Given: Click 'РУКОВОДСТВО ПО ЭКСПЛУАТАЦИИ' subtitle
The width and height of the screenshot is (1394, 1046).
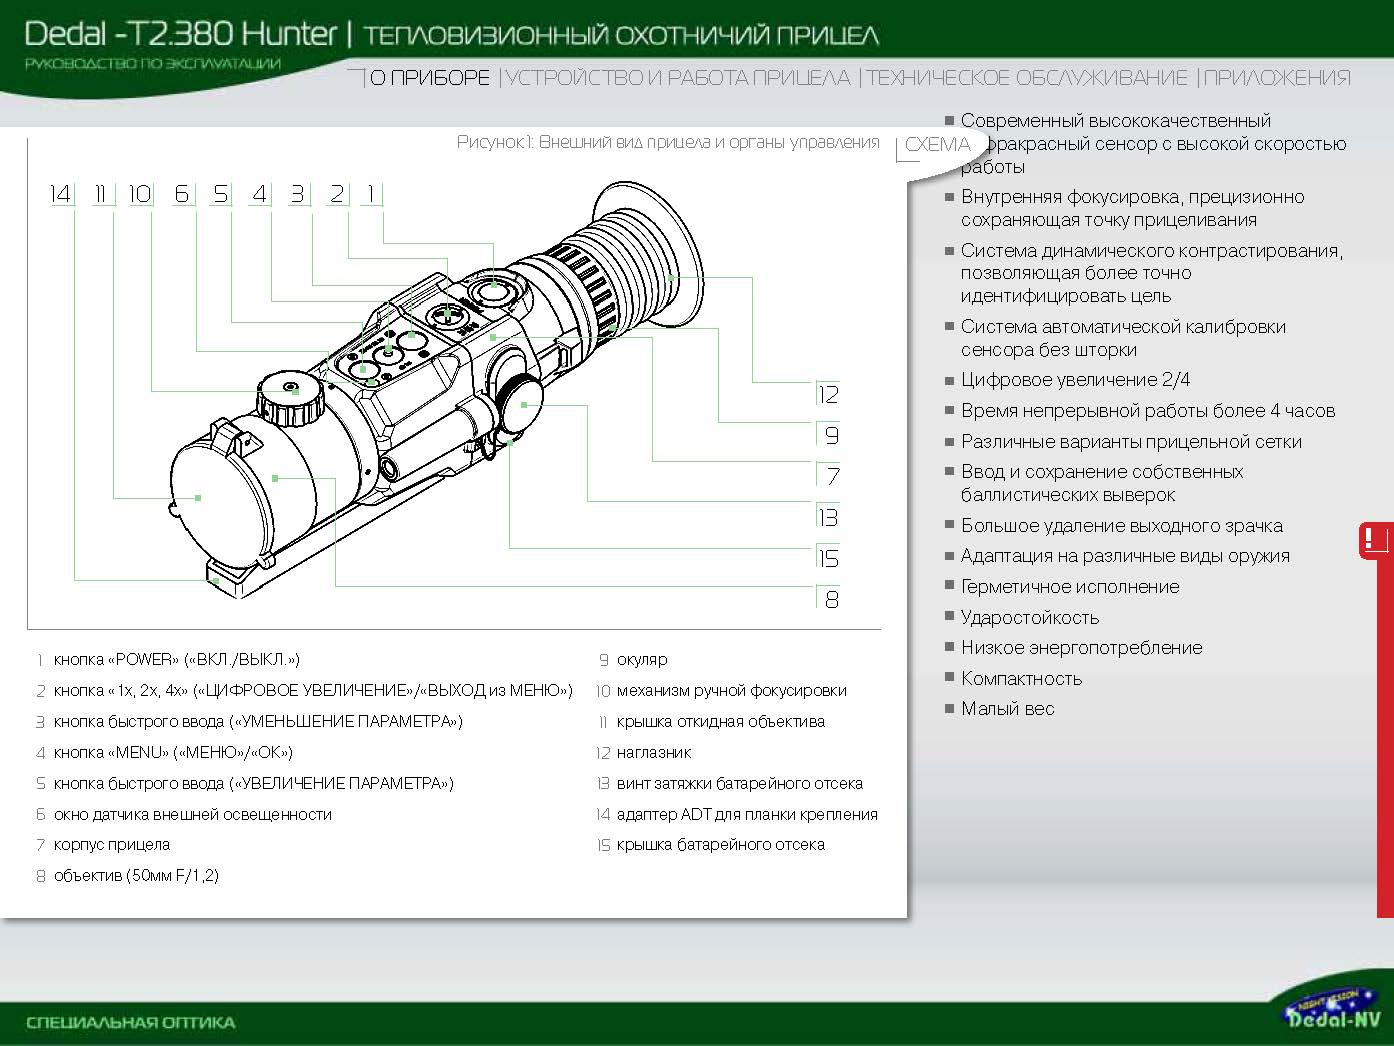Looking at the screenshot, I should (x=153, y=63).
